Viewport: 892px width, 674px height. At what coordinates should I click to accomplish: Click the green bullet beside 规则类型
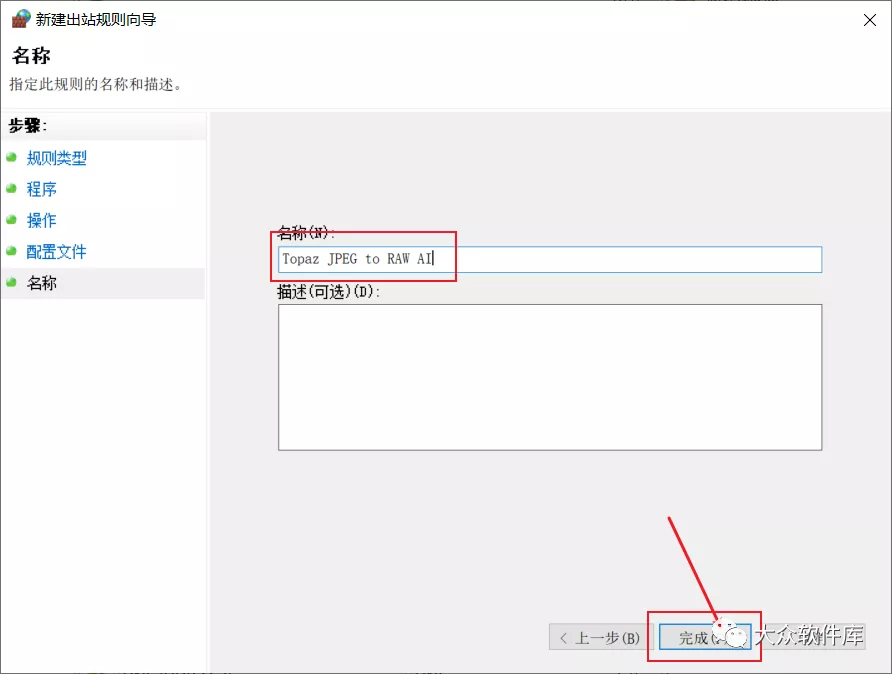pos(11,158)
